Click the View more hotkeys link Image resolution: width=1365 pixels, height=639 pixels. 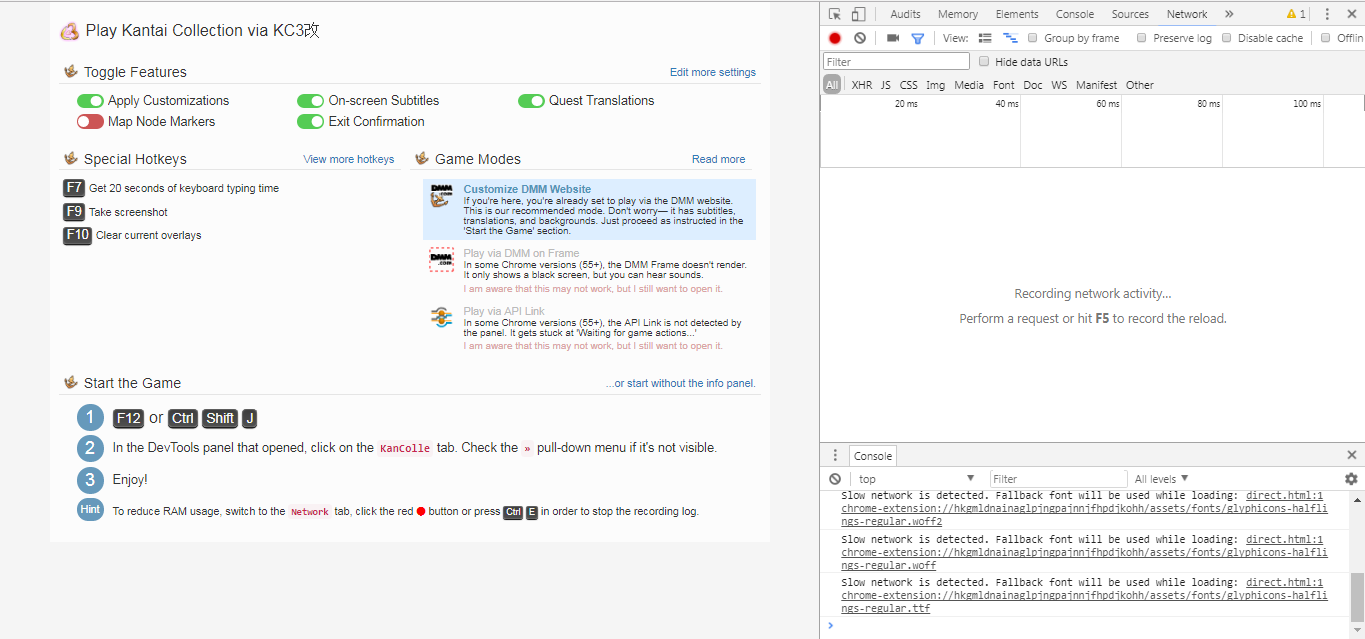(x=349, y=158)
